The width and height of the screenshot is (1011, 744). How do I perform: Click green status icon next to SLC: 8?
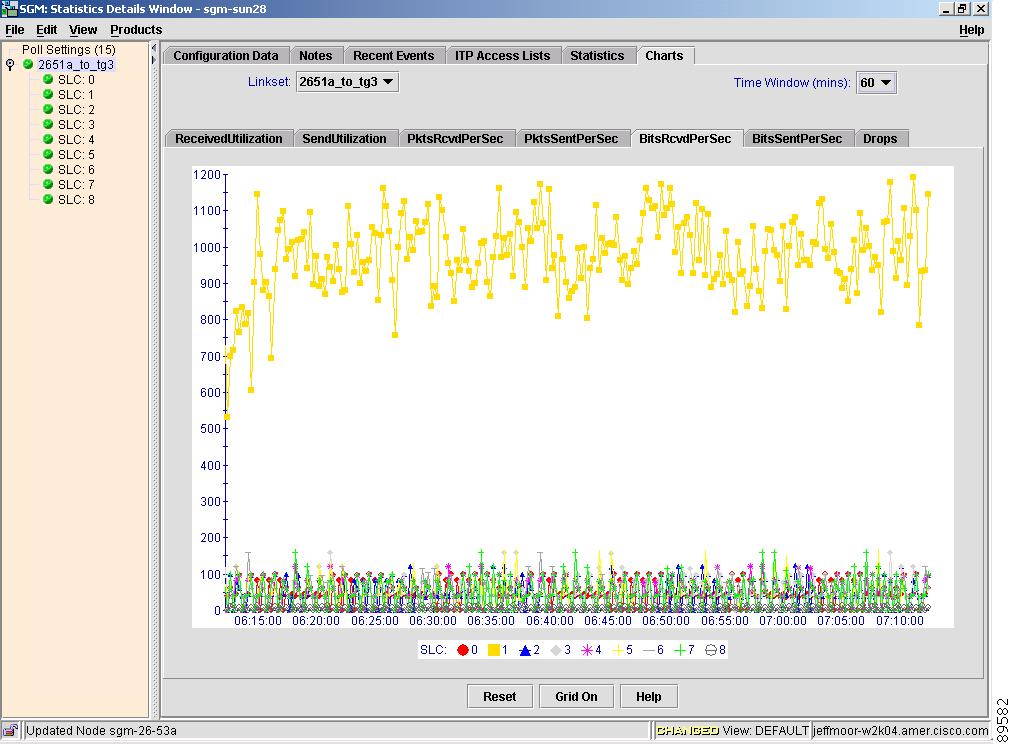47,200
